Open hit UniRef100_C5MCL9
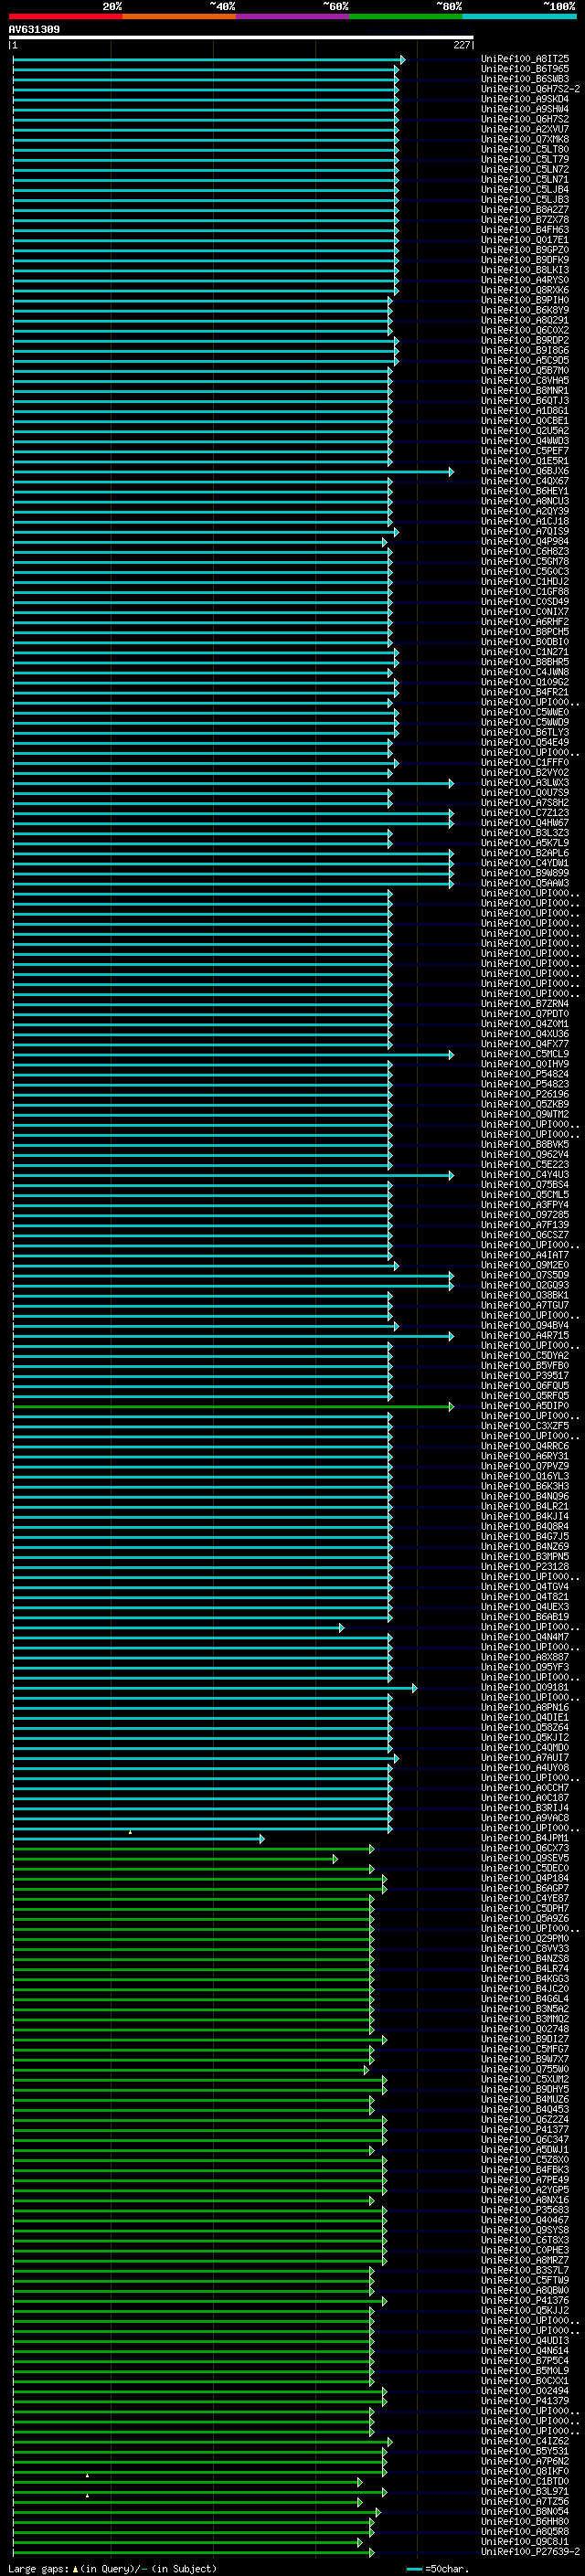The width and height of the screenshot is (585, 2576). click(525, 1054)
